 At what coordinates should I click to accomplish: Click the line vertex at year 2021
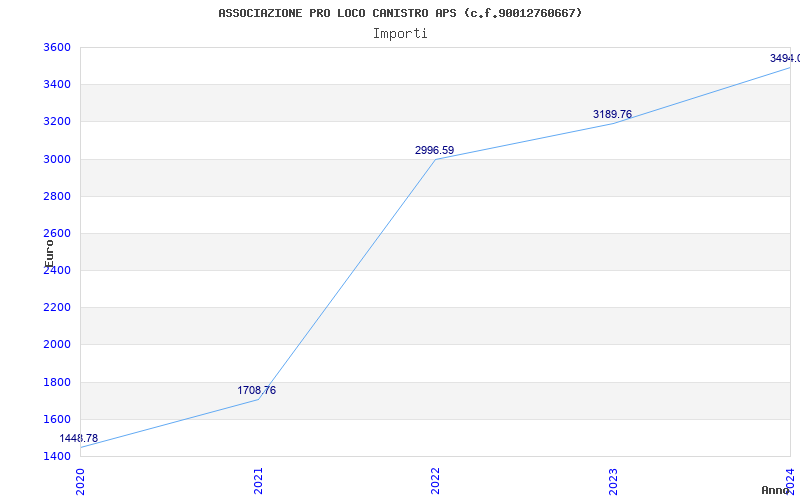point(258,399)
